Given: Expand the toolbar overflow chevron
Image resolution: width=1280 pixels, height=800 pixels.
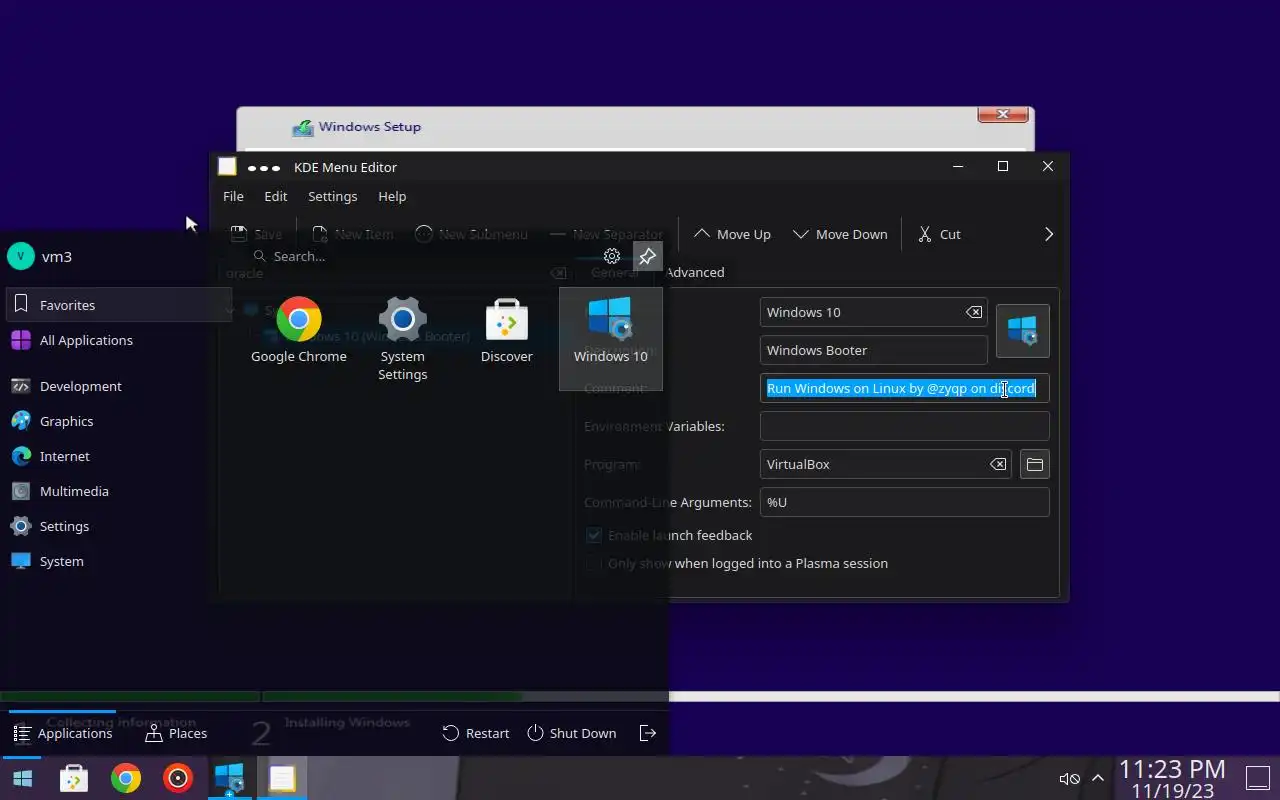Looking at the screenshot, I should point(1048,234).
